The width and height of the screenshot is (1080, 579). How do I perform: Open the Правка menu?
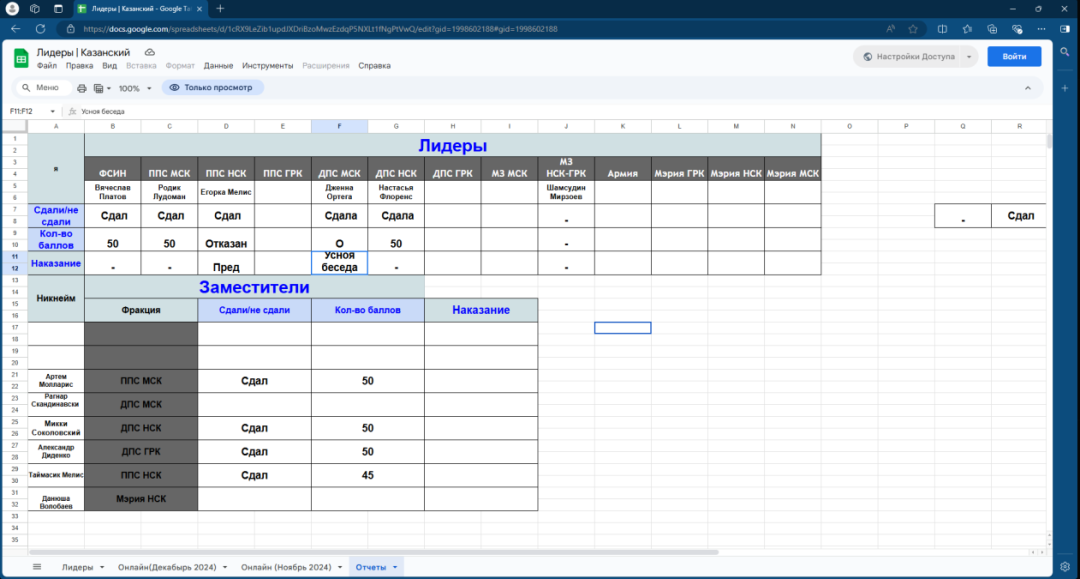[x=79, y=66]
